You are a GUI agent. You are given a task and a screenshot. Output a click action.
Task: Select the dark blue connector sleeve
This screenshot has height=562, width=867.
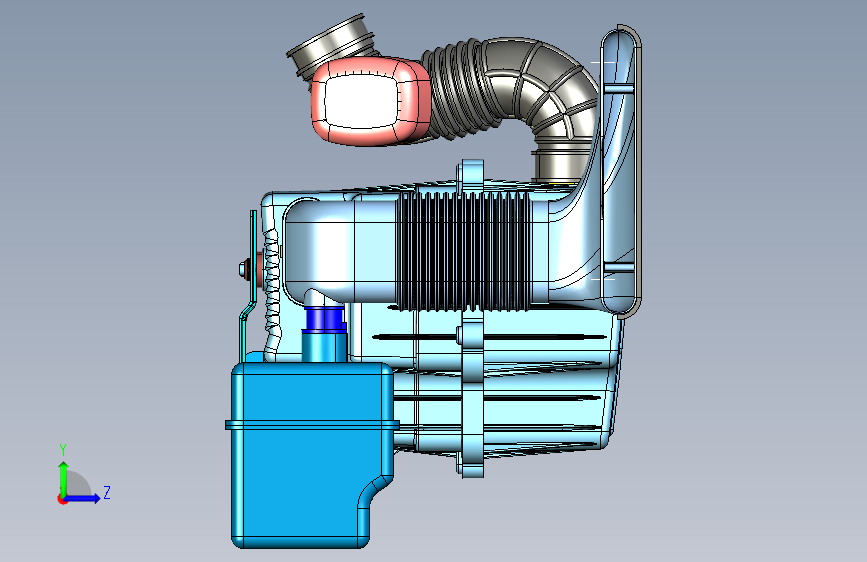point(325,319)
